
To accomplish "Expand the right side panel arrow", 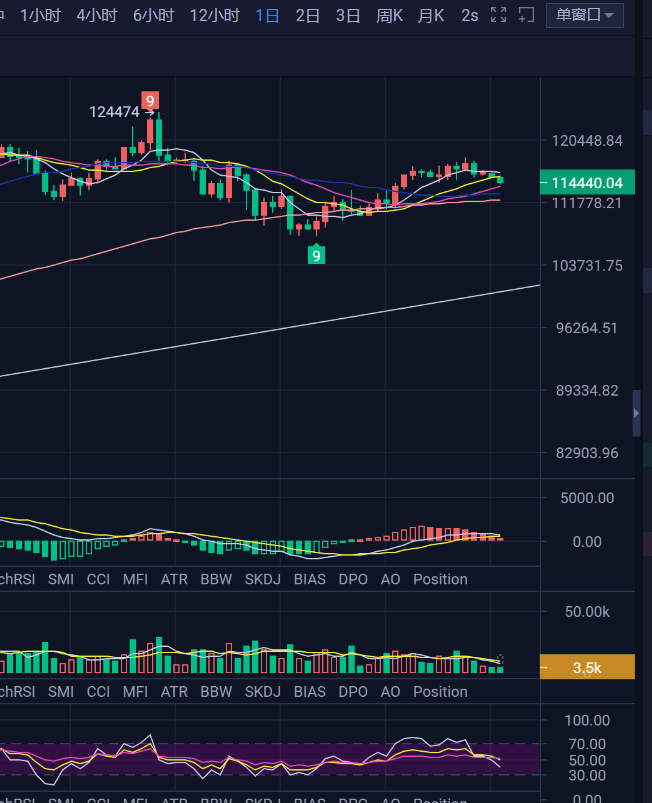I will 636,413.
